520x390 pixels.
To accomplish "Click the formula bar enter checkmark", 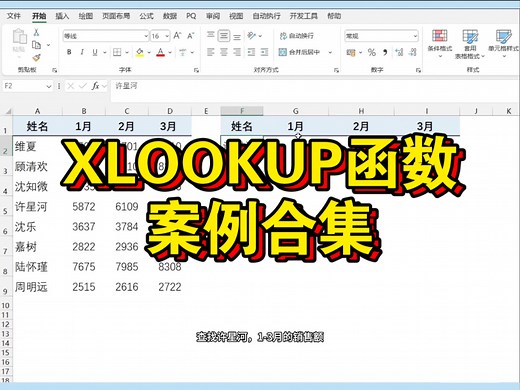I will pos(83,86).
